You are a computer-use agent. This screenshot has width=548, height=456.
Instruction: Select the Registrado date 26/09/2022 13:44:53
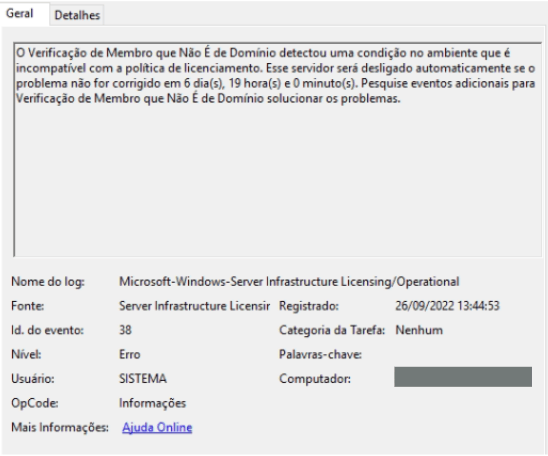447,306
